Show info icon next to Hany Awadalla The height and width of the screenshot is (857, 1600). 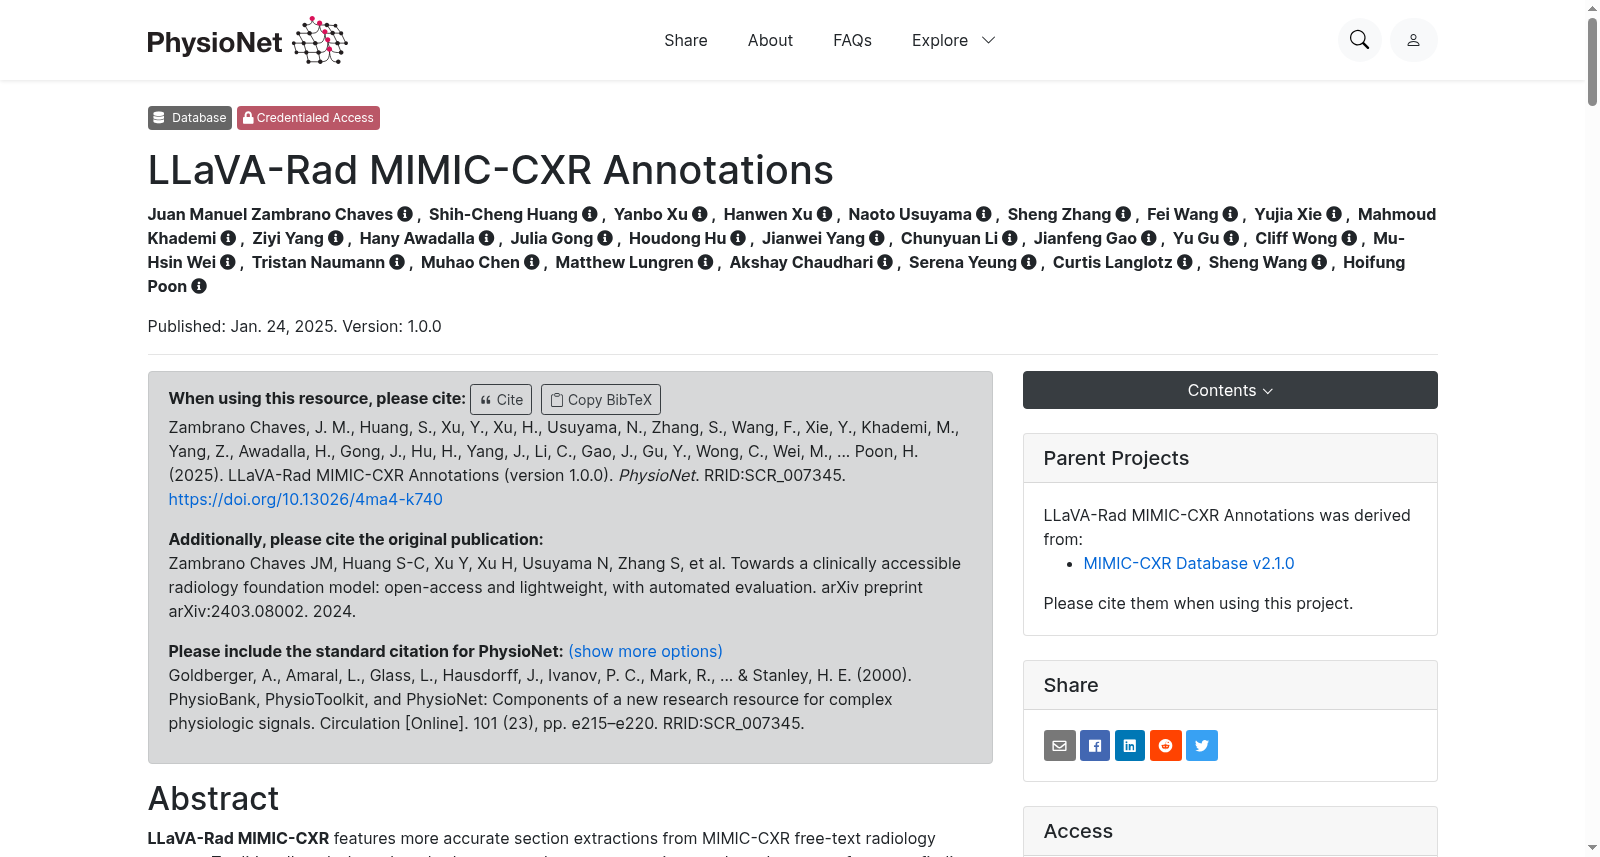pos(487,238)
